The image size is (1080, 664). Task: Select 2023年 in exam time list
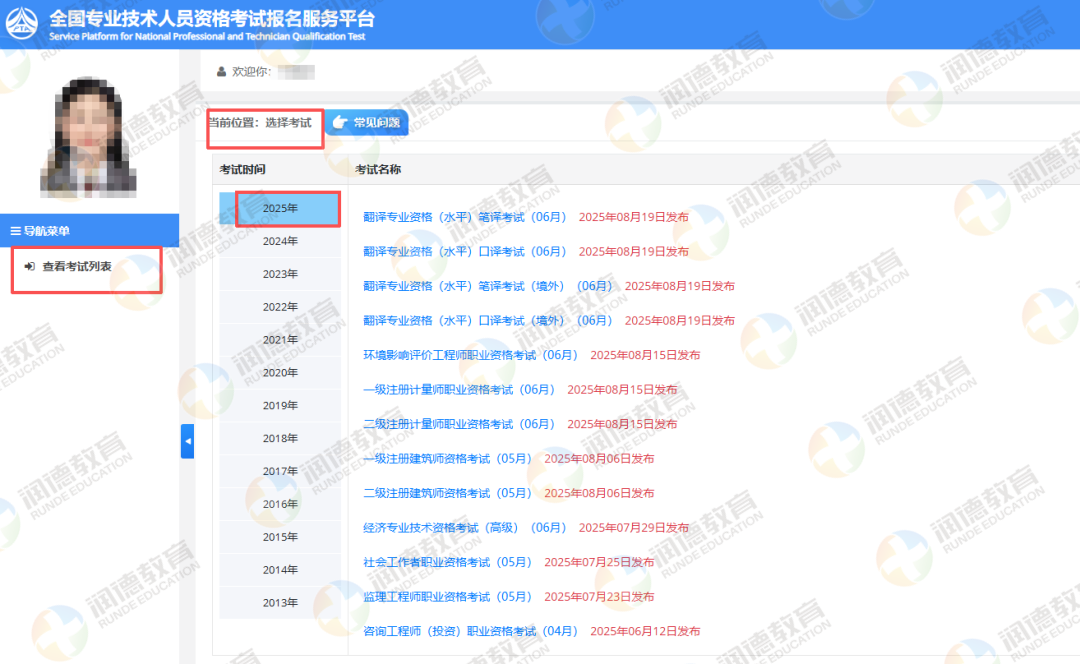280,274
